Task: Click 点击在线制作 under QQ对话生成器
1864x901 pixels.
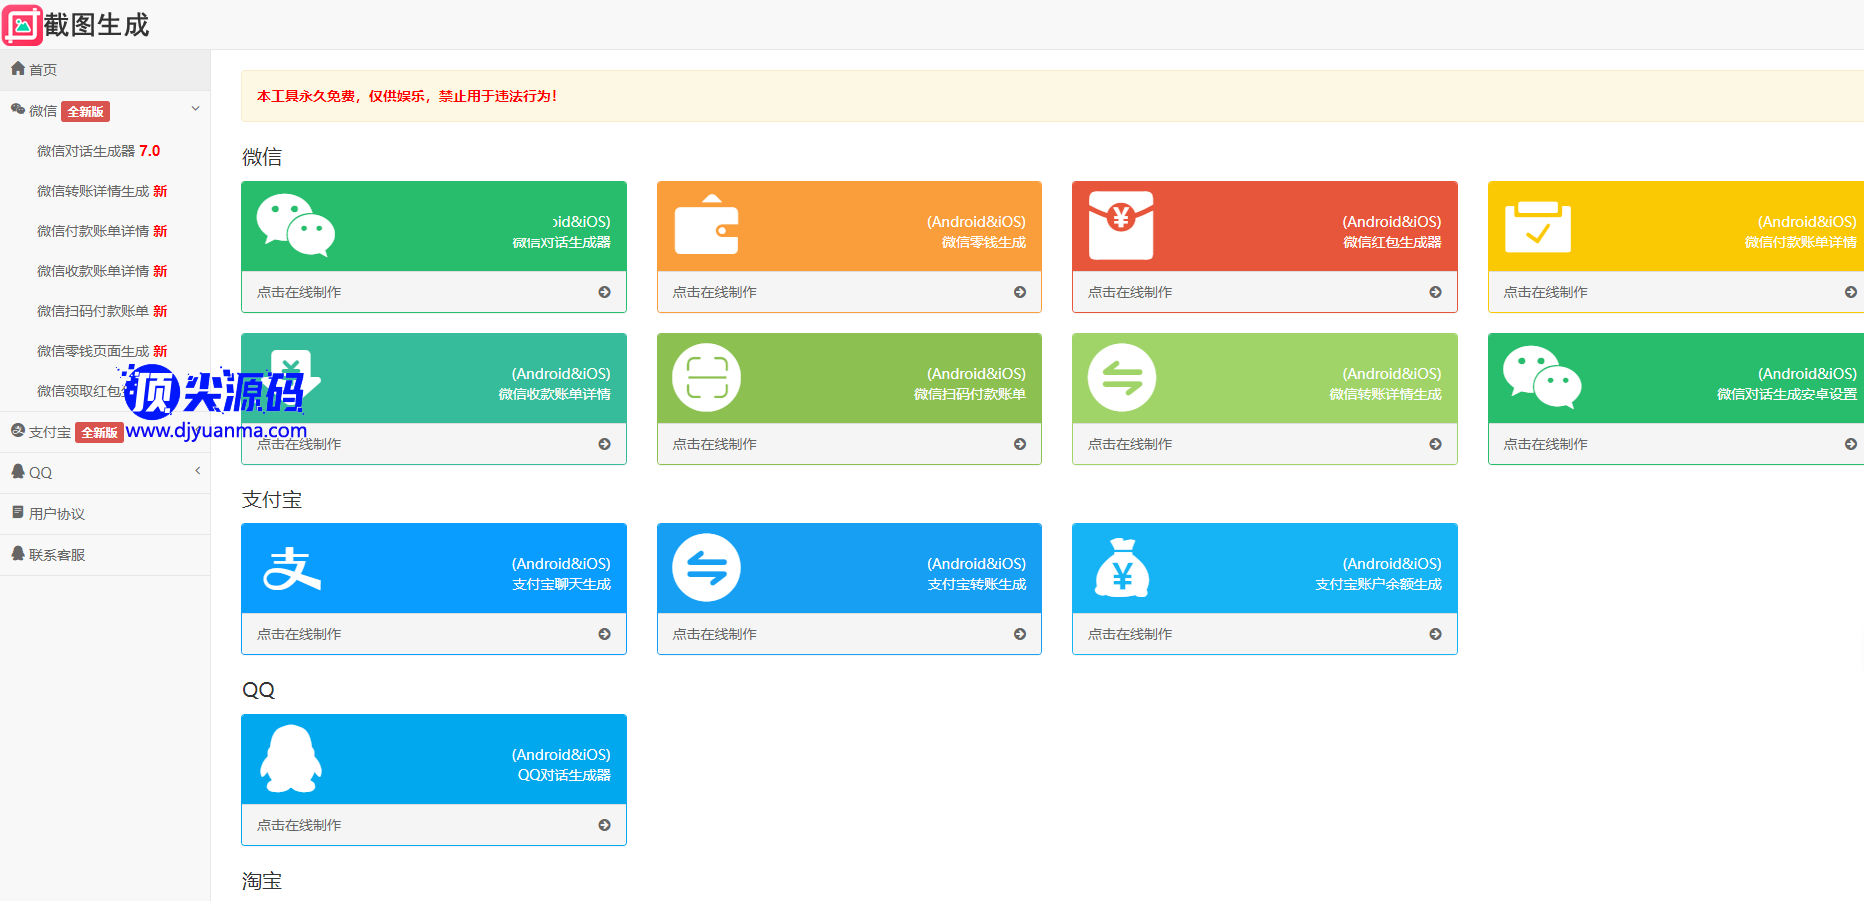Action: [433, 825]
